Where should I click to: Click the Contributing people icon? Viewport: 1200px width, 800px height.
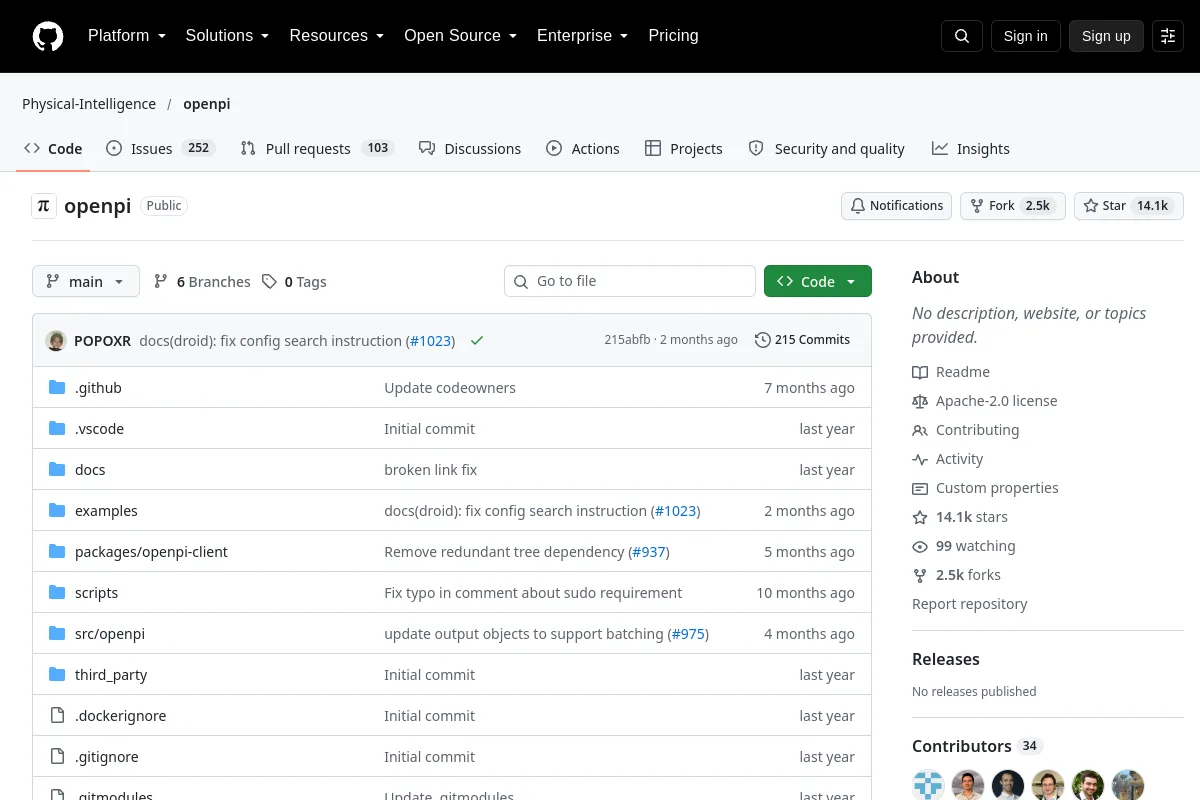click(920, 430)
